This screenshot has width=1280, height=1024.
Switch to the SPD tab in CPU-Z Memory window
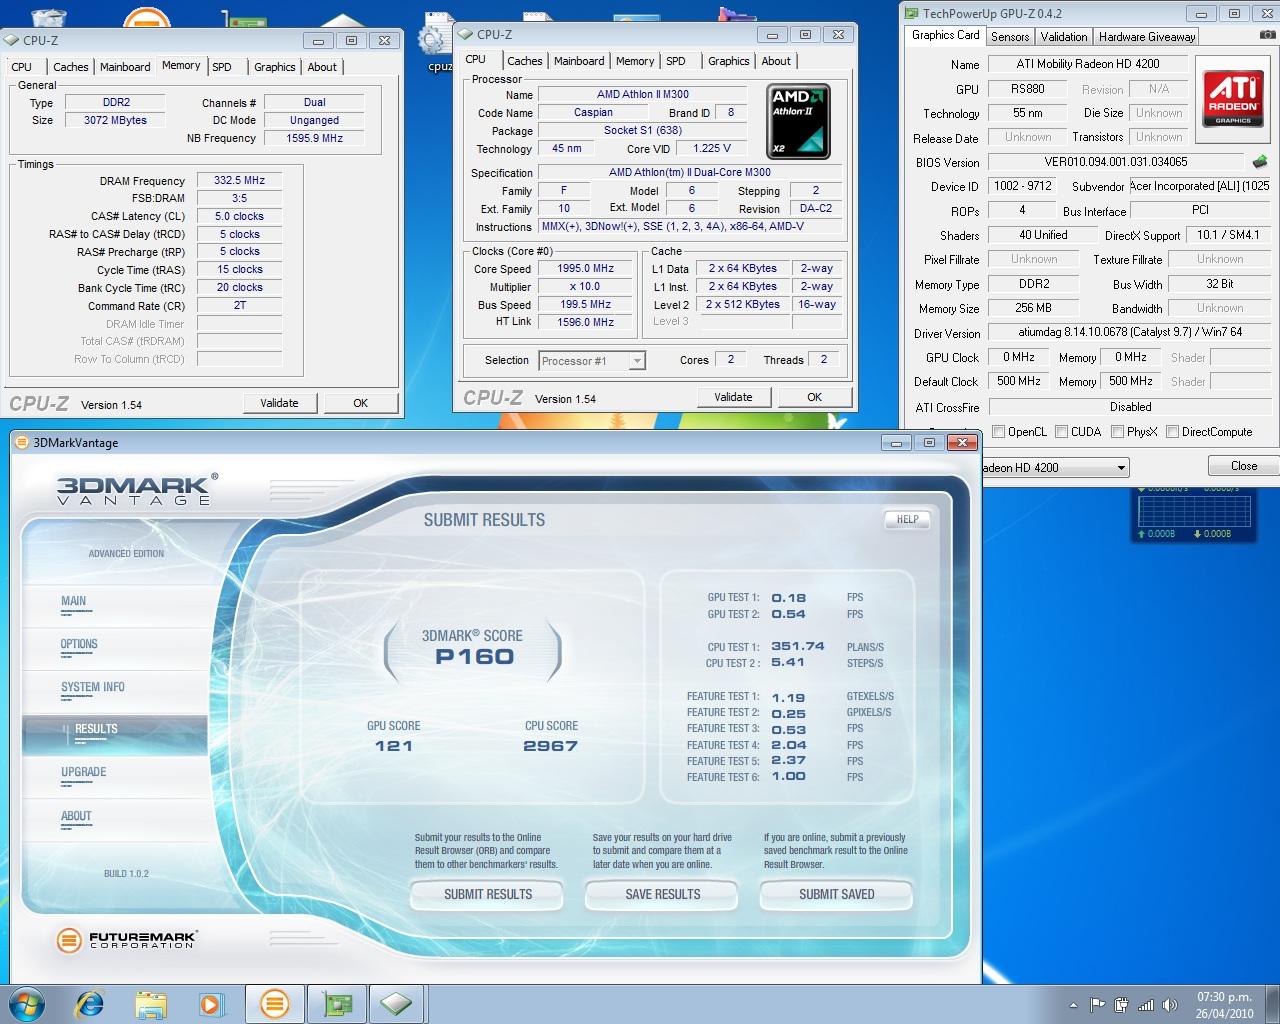(222, 67)
